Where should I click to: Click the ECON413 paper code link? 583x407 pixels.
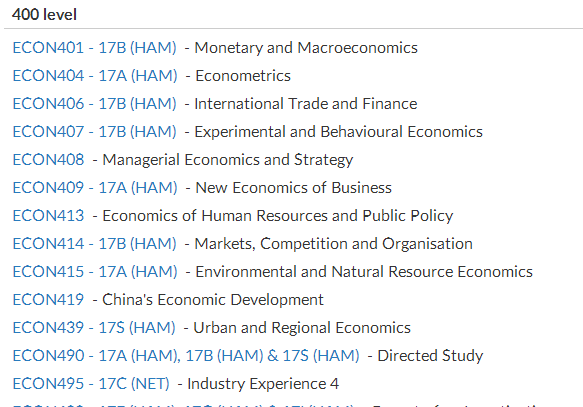48,216
